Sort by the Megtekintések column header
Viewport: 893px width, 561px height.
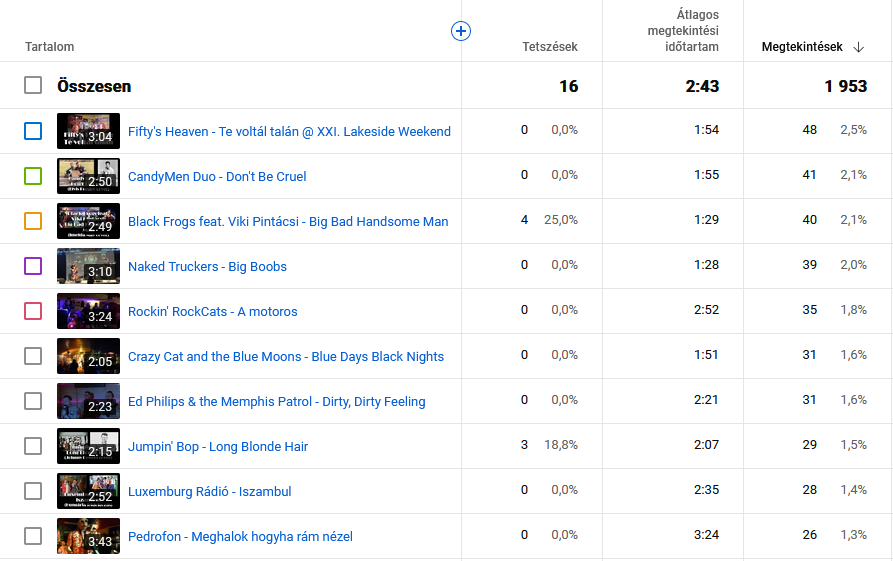[801, 47]
